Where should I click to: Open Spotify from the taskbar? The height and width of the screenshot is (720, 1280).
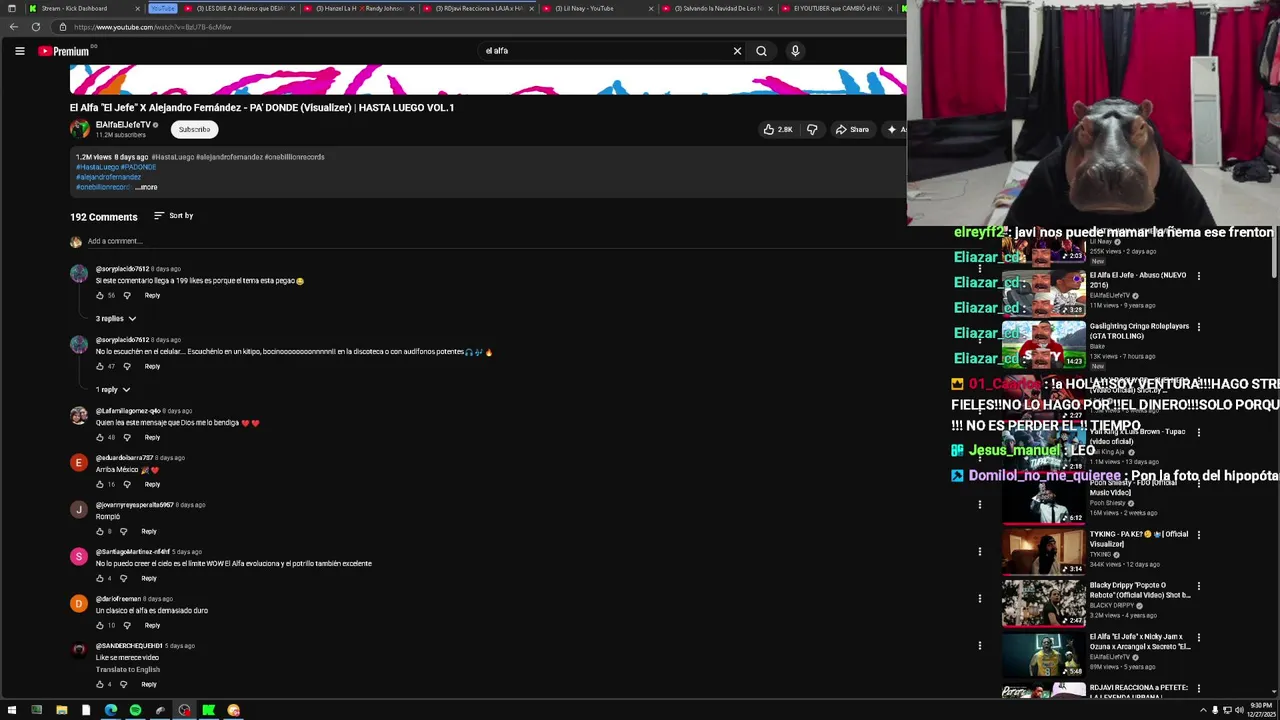click(x=135, y=710)
